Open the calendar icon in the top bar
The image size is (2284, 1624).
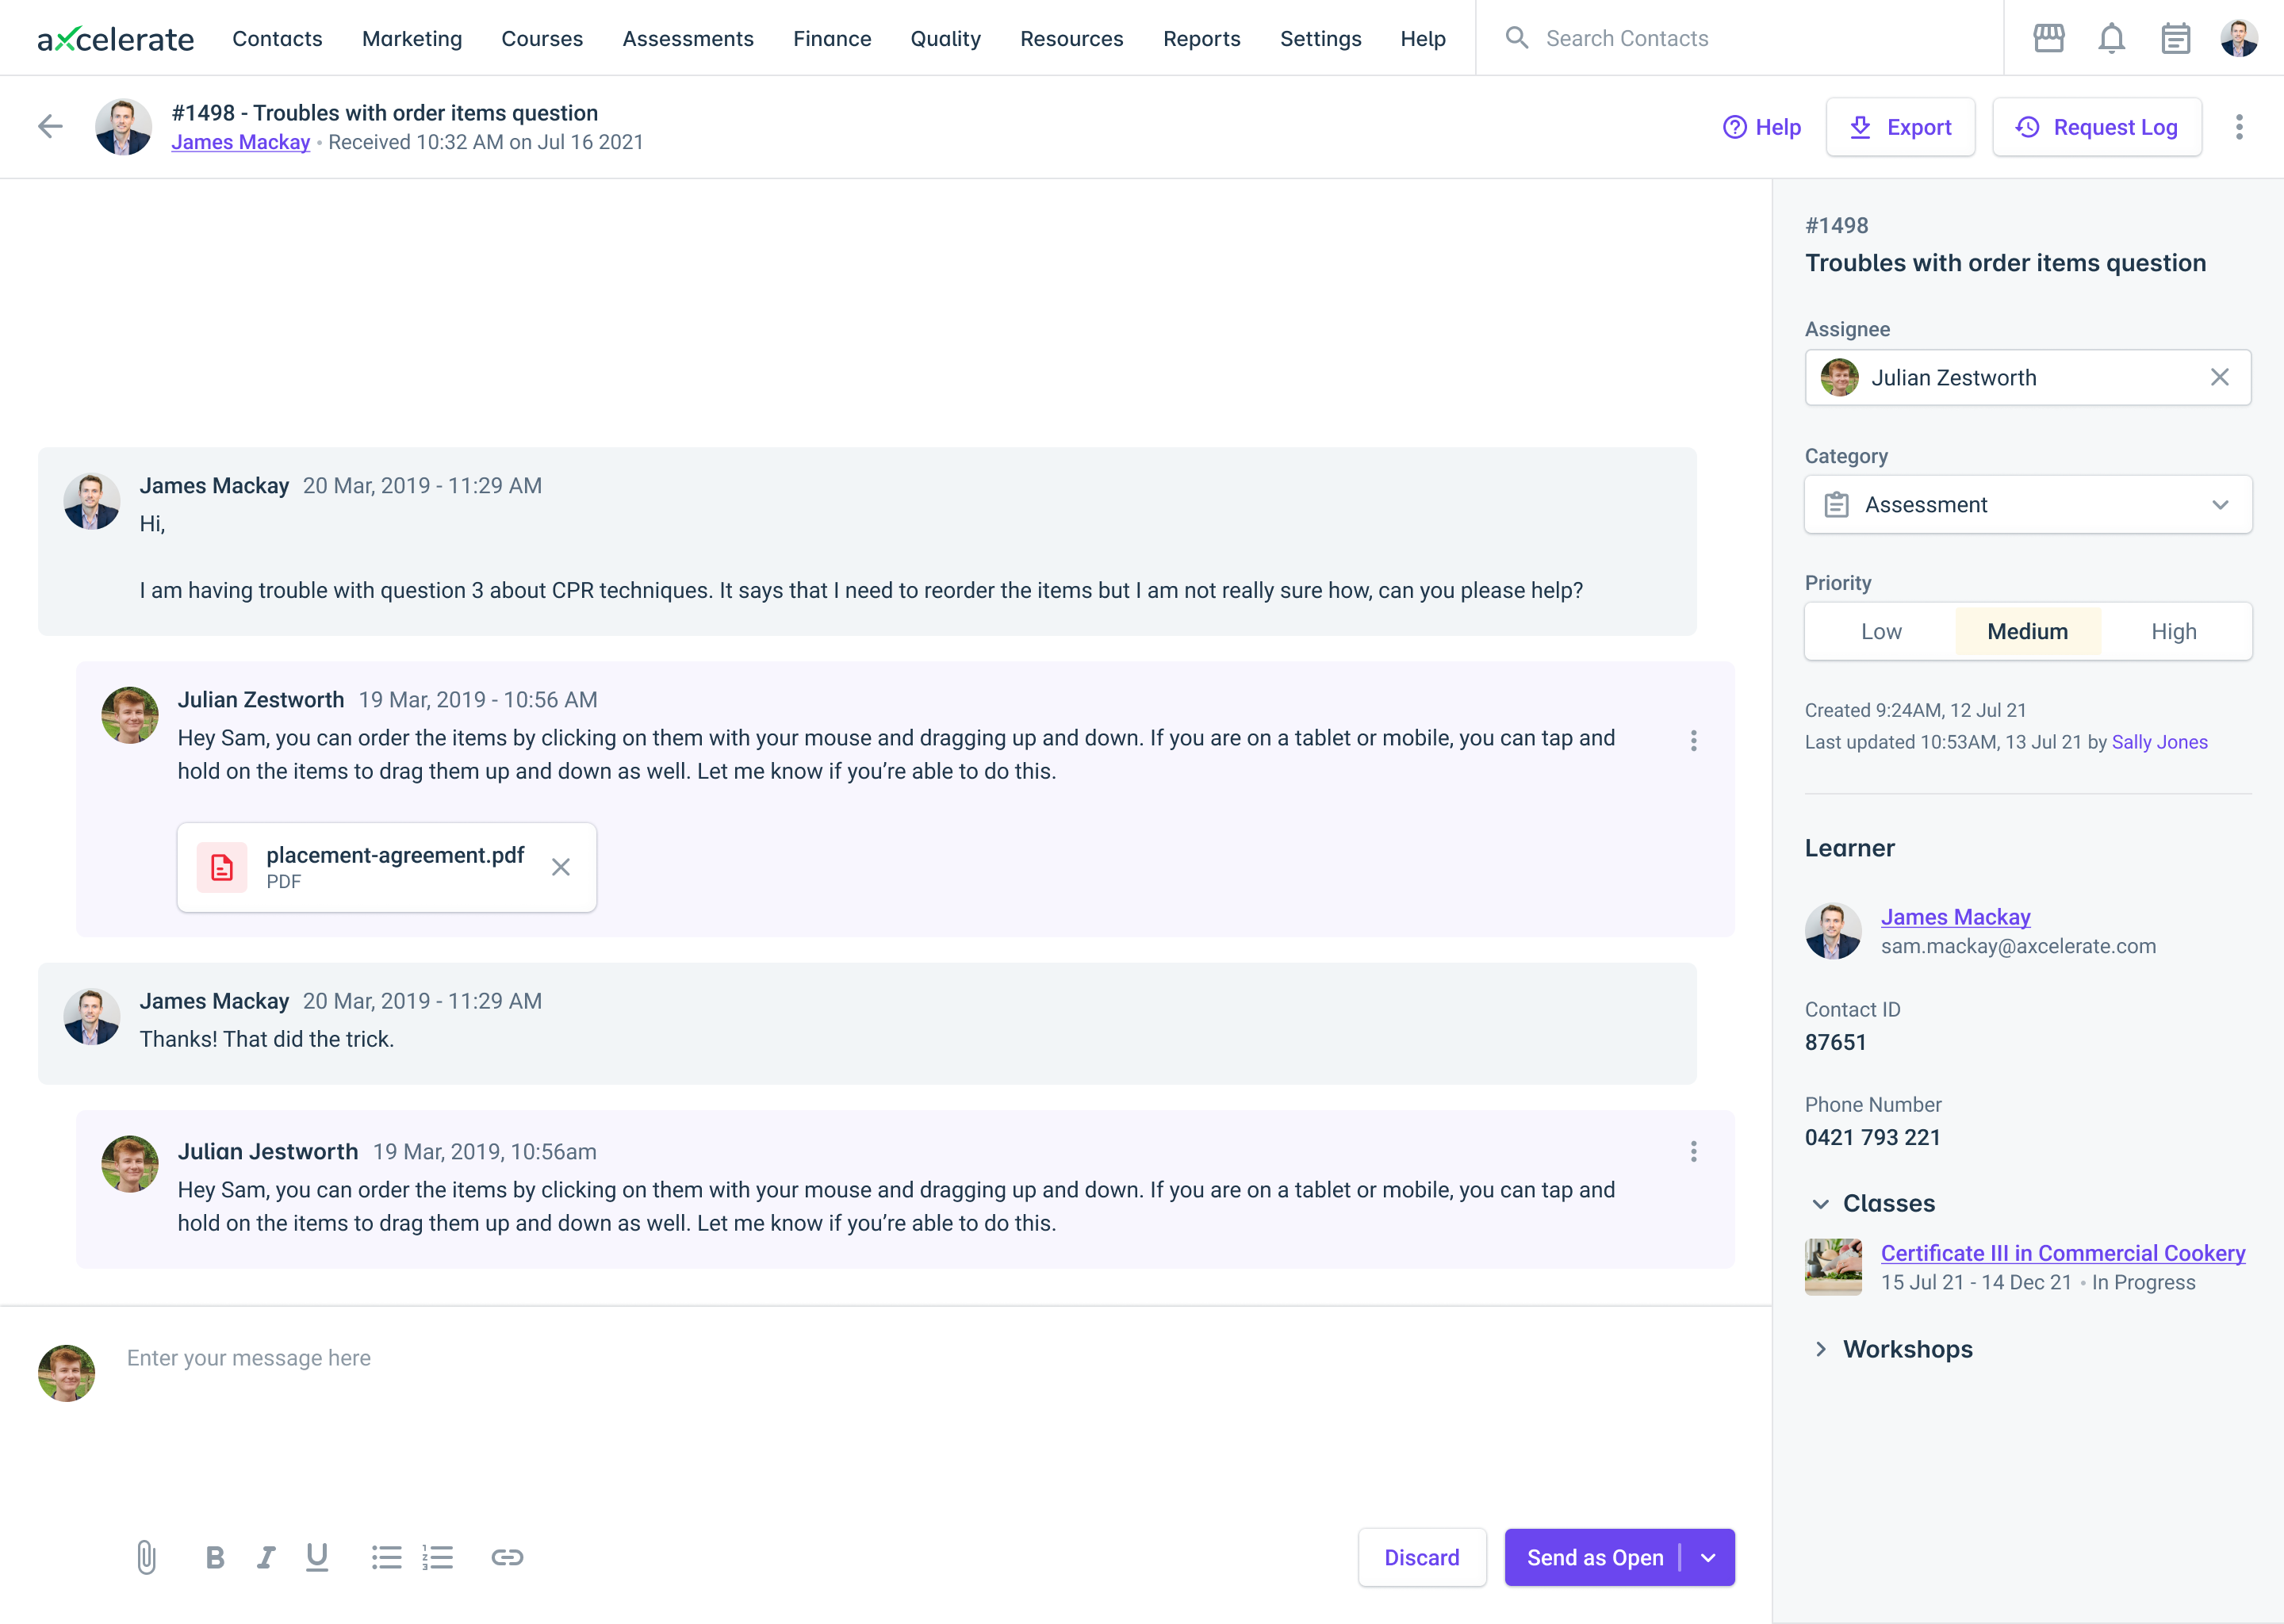tap(2176, 37)
